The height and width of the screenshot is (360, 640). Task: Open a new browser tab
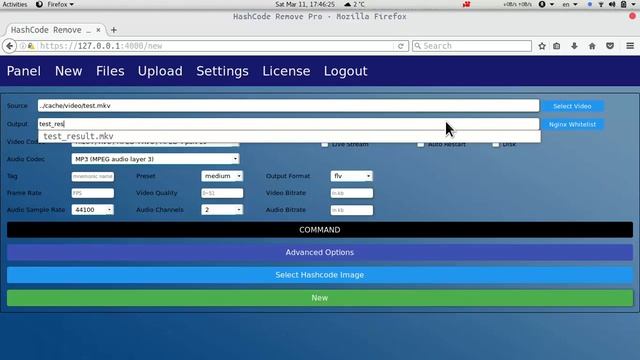pos(114,30)
